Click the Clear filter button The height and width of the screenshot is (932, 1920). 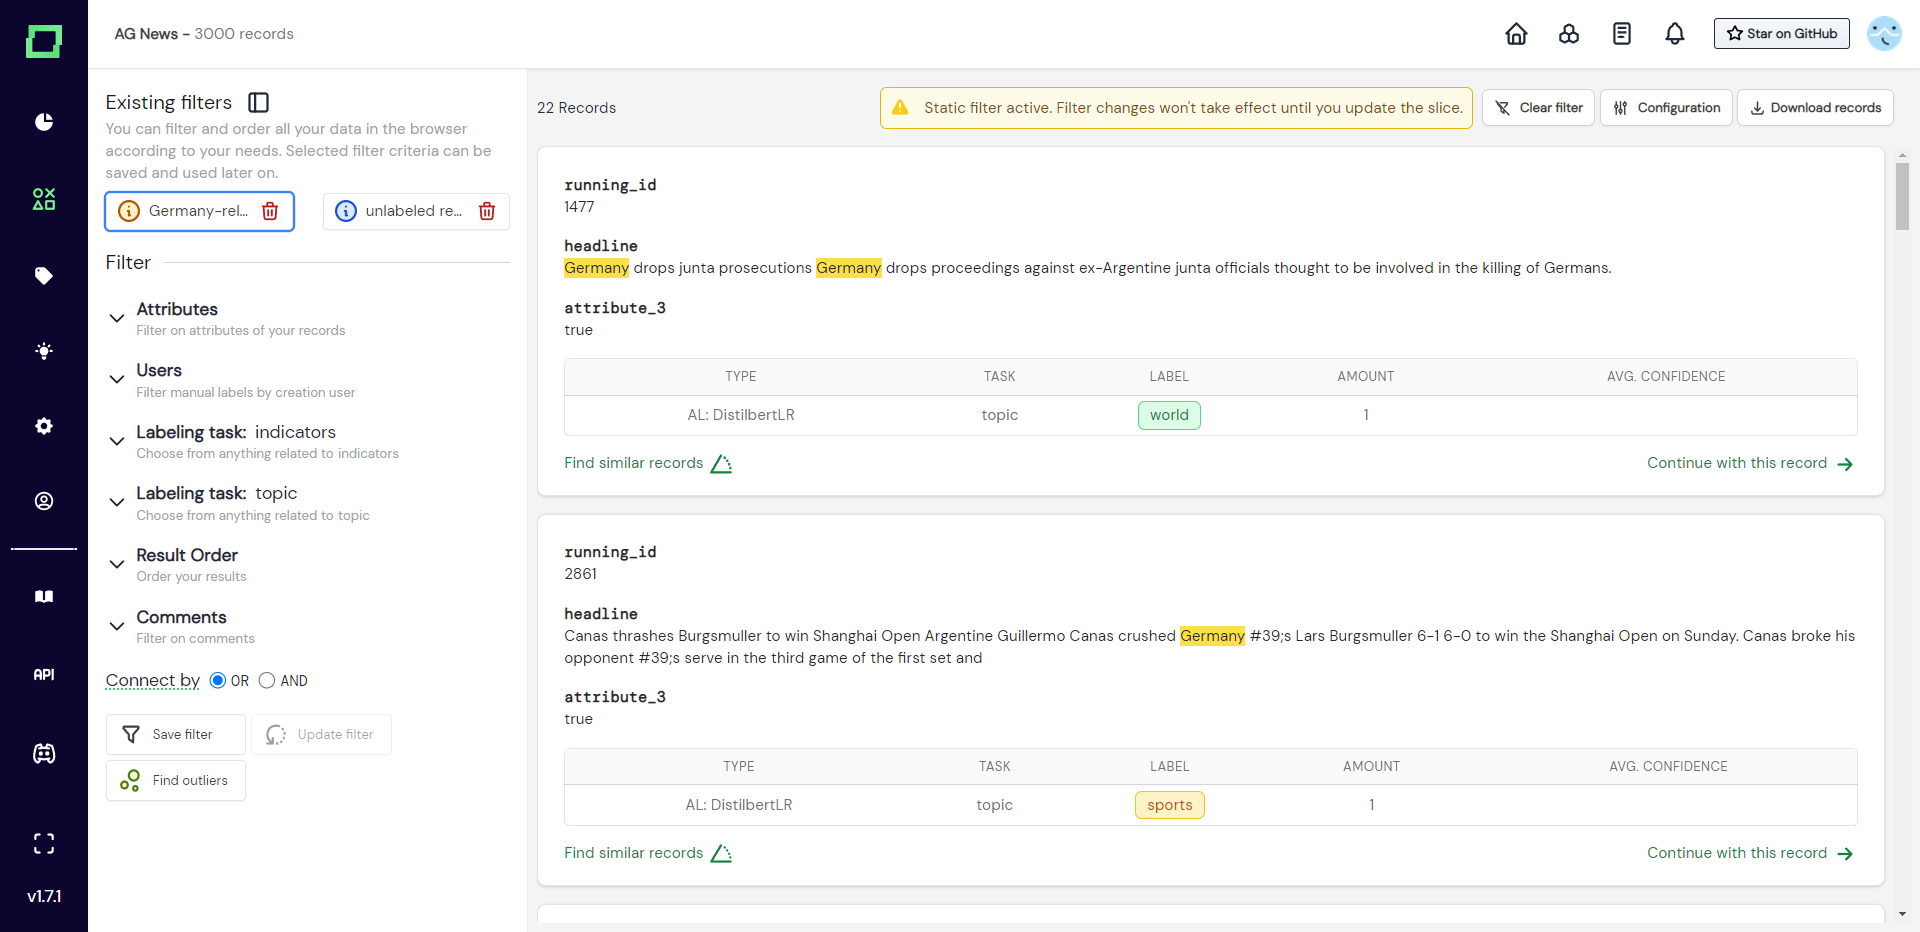(x=1538, y=108)
